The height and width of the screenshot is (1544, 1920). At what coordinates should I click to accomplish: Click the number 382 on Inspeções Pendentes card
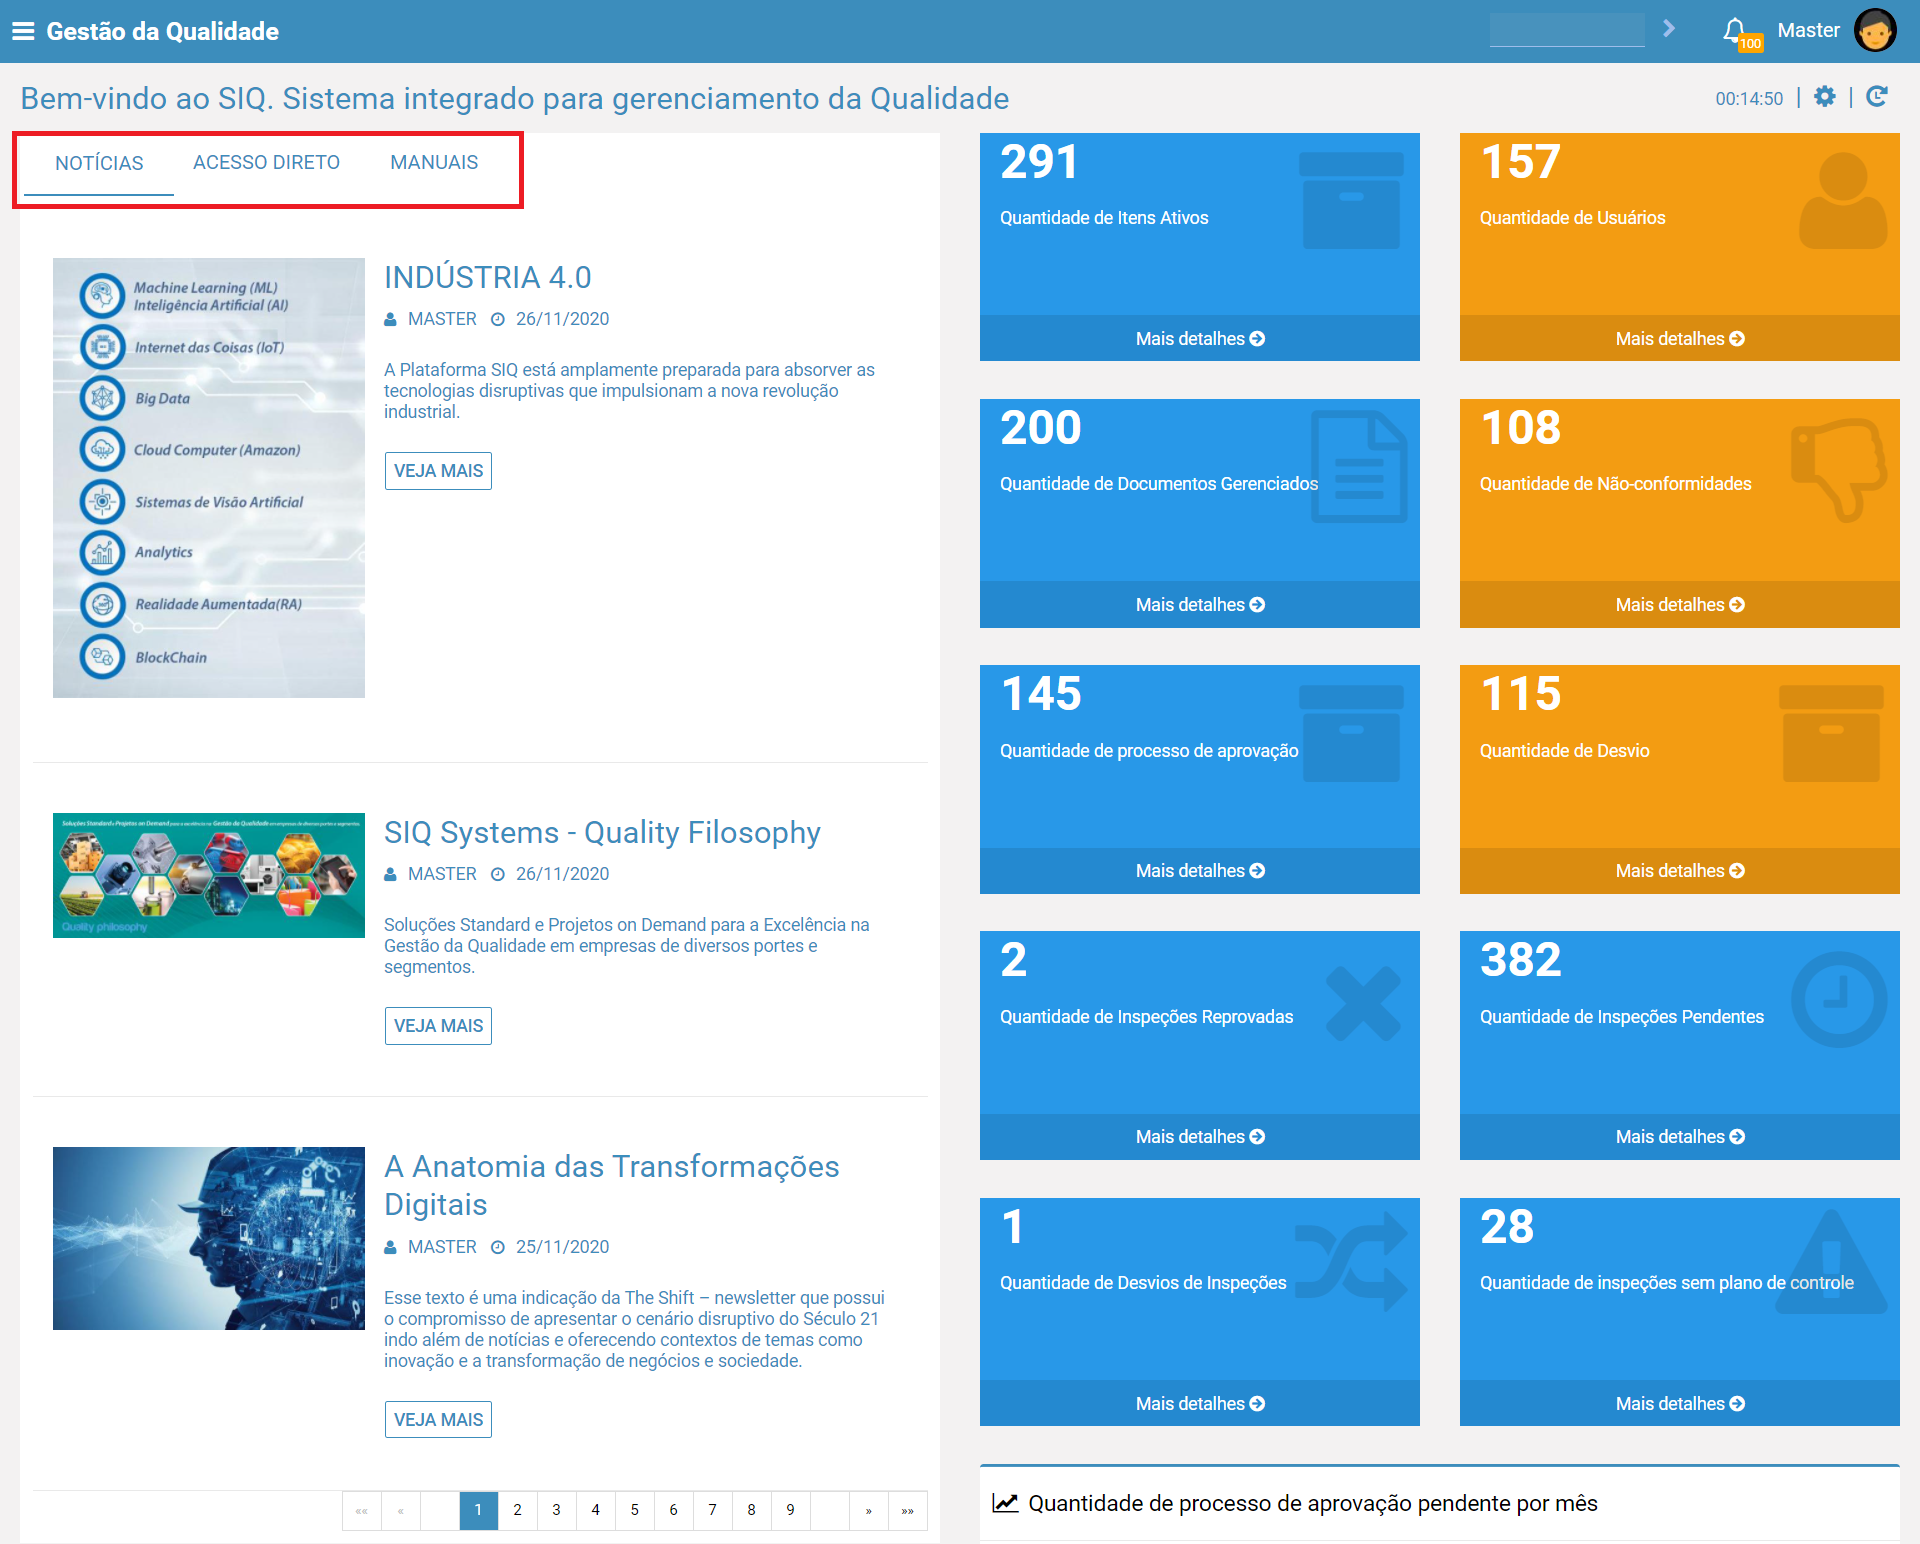click(x=1521, y=960)
